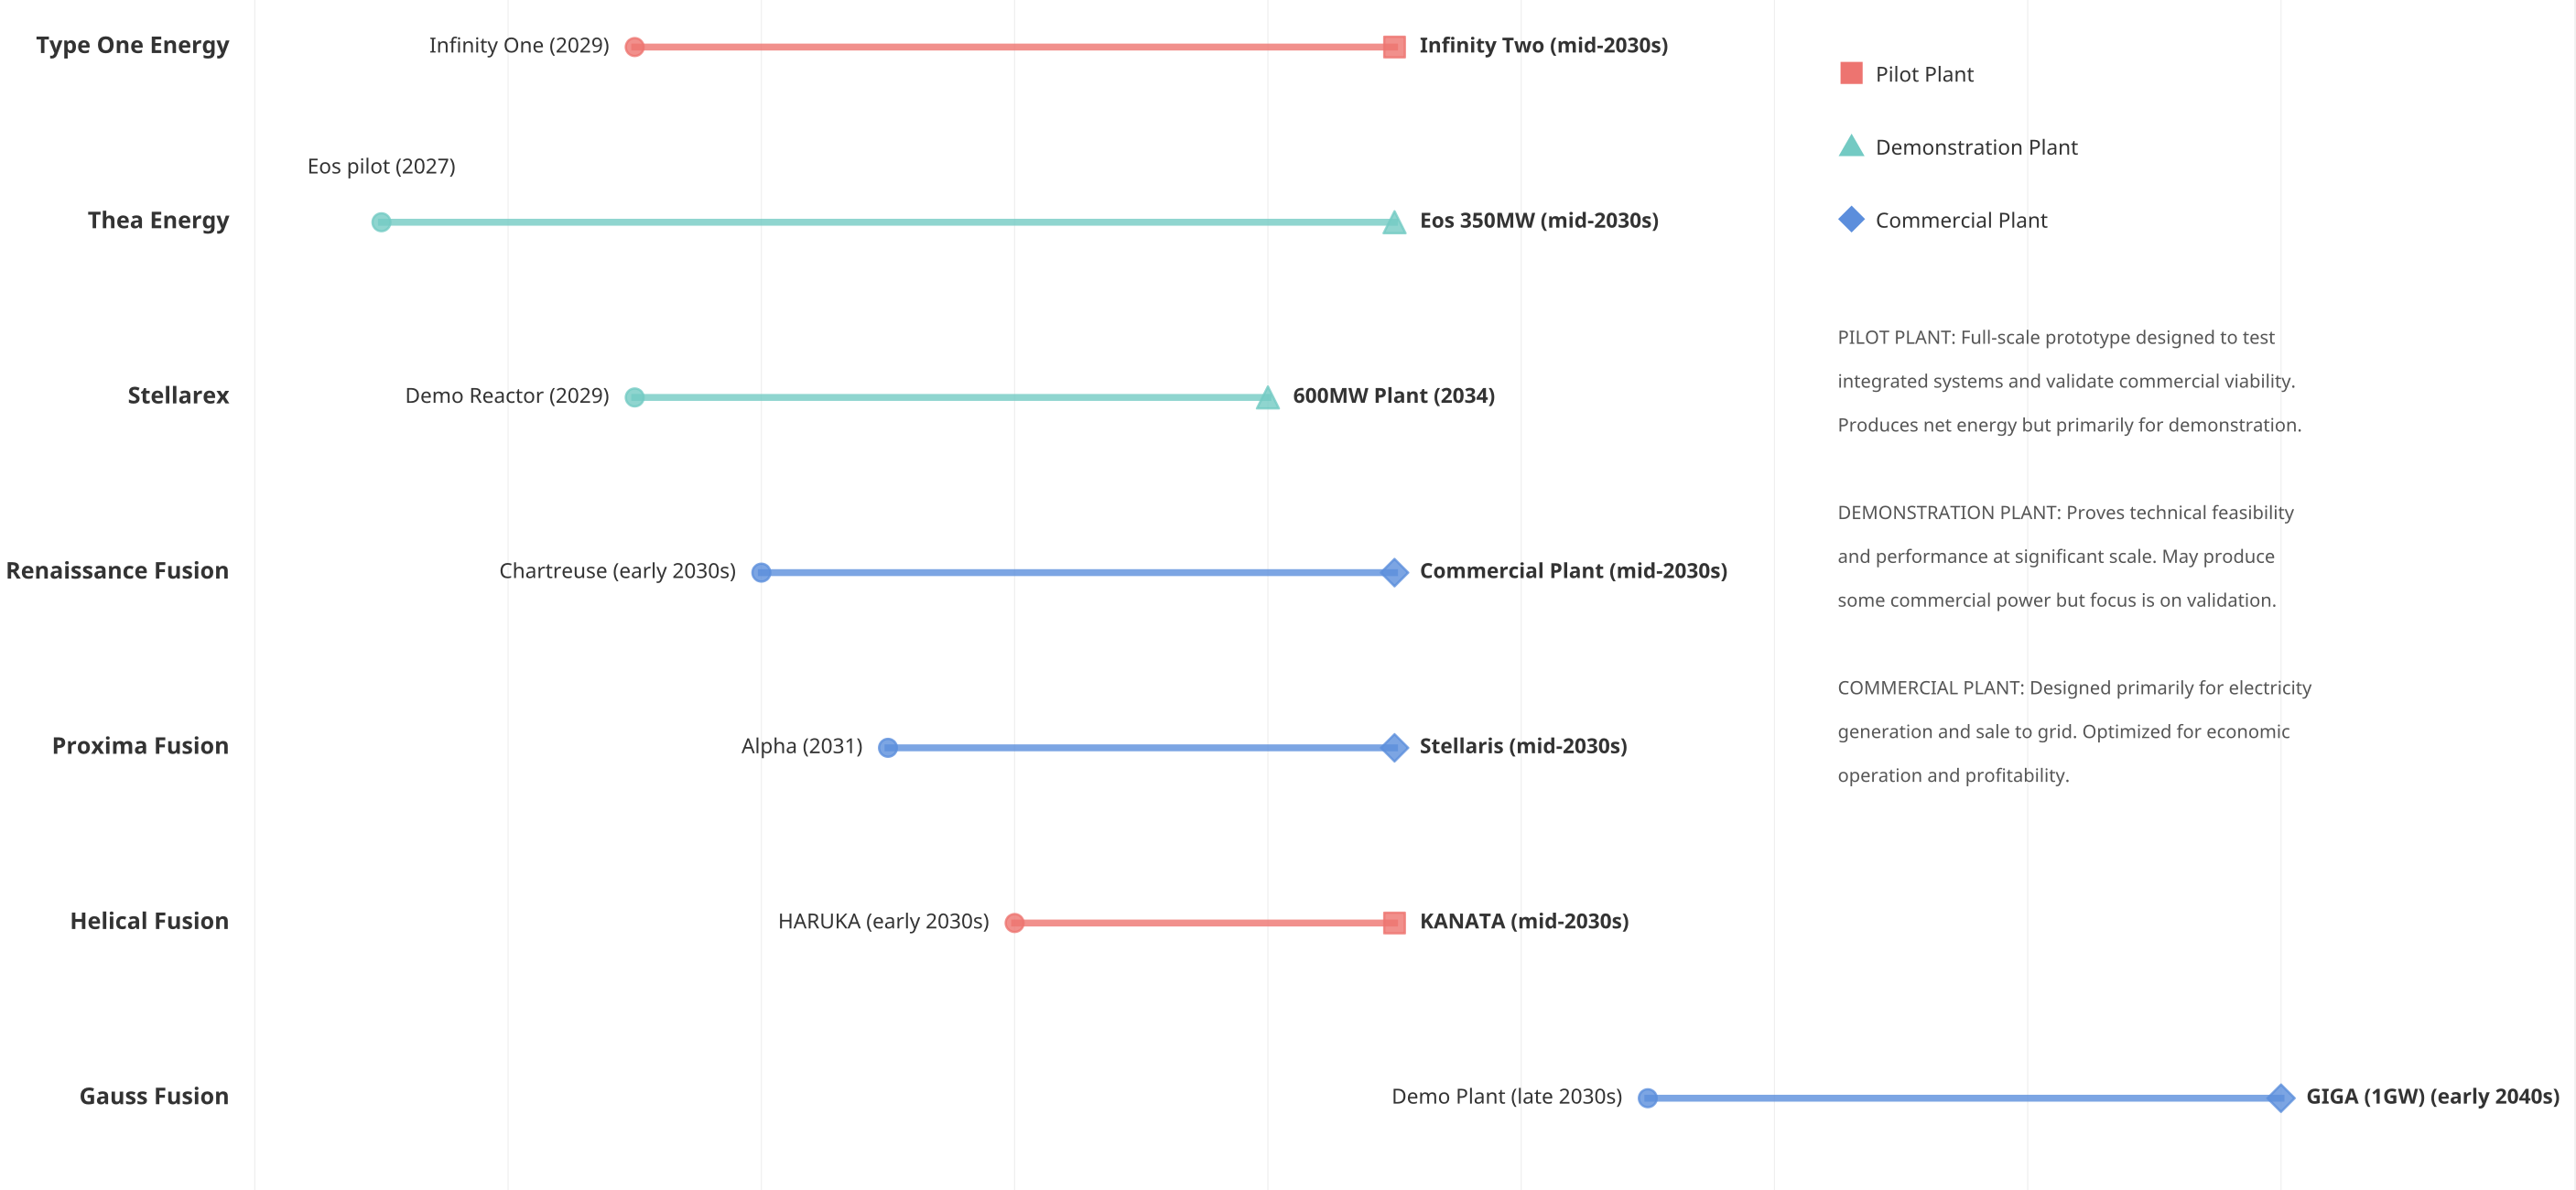
Task: Click Gauss Fusion row label
Action: point(154,1096)
